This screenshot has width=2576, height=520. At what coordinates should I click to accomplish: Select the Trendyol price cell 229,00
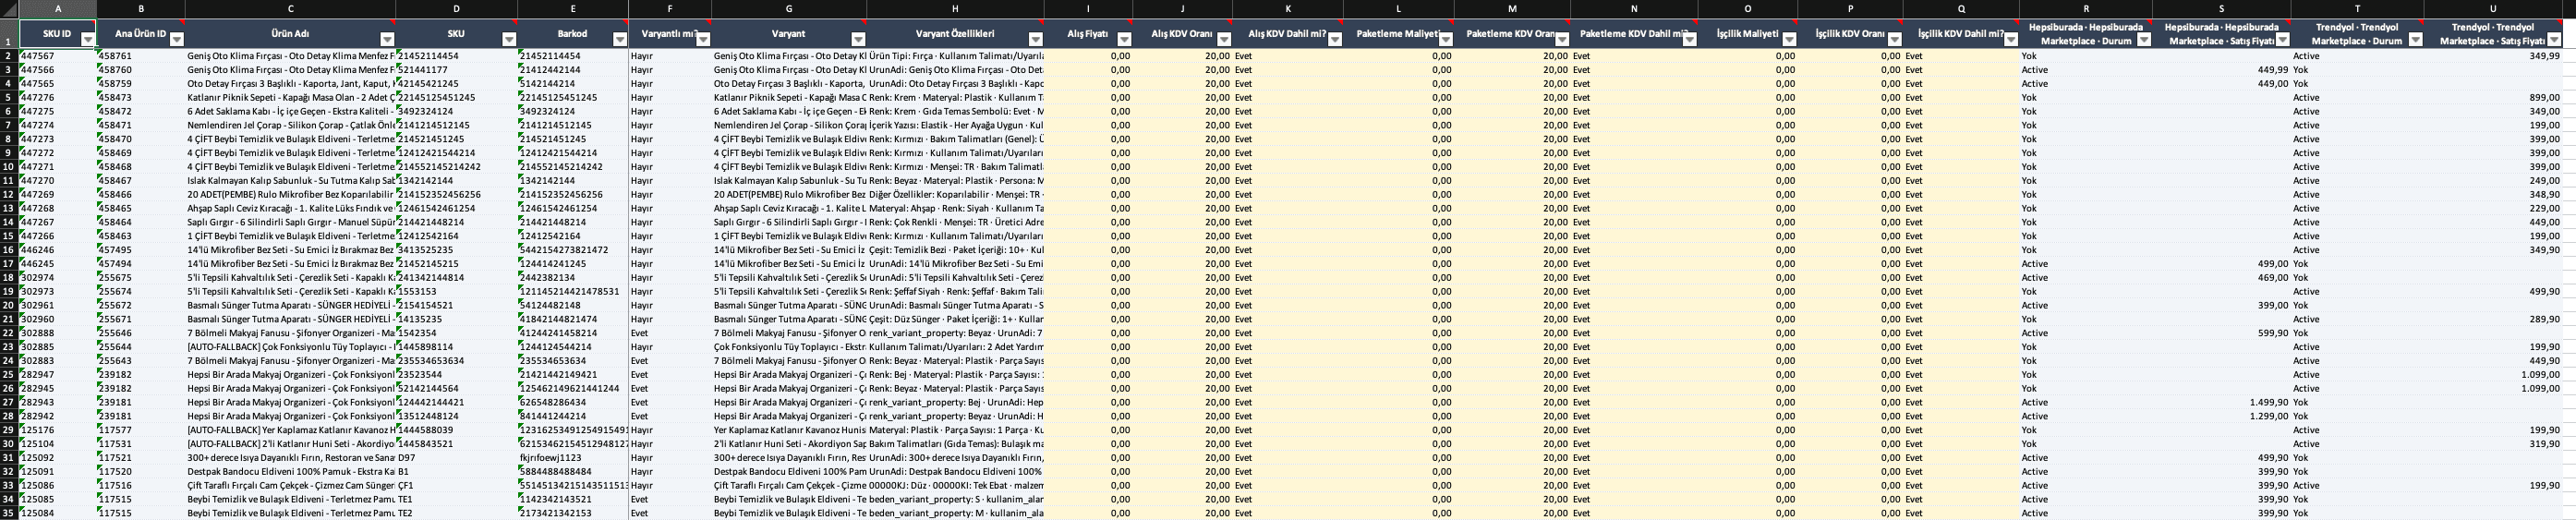tap(2493, 209)
